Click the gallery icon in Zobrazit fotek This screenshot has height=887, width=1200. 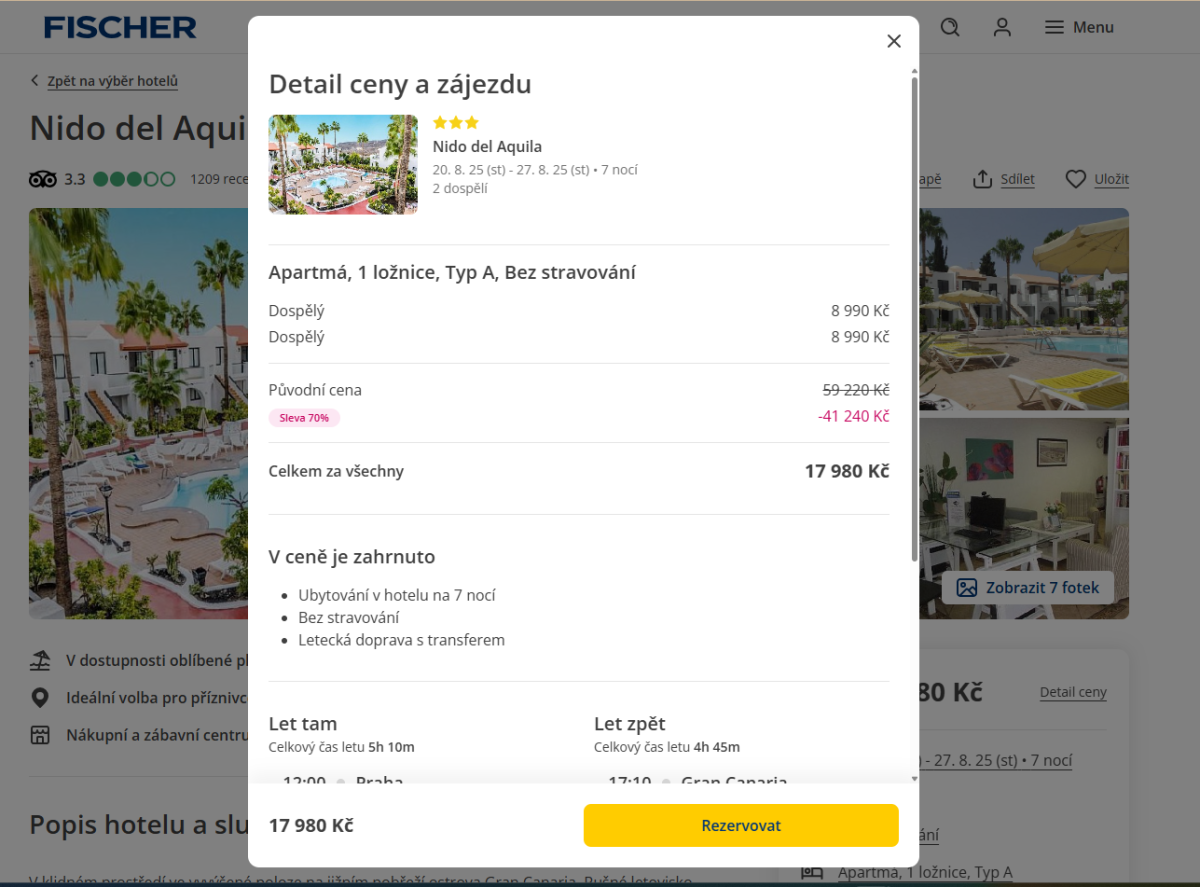click(966, 588)
